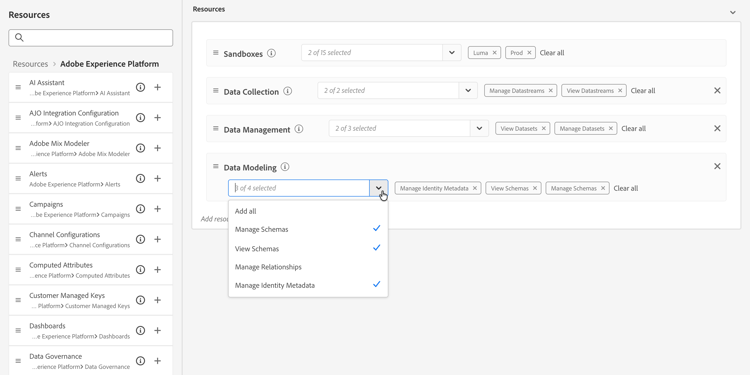The height and width of the screenshot is (375, 750).
Task: Add the Campaigns resource
Action: [x=157, y=209]
